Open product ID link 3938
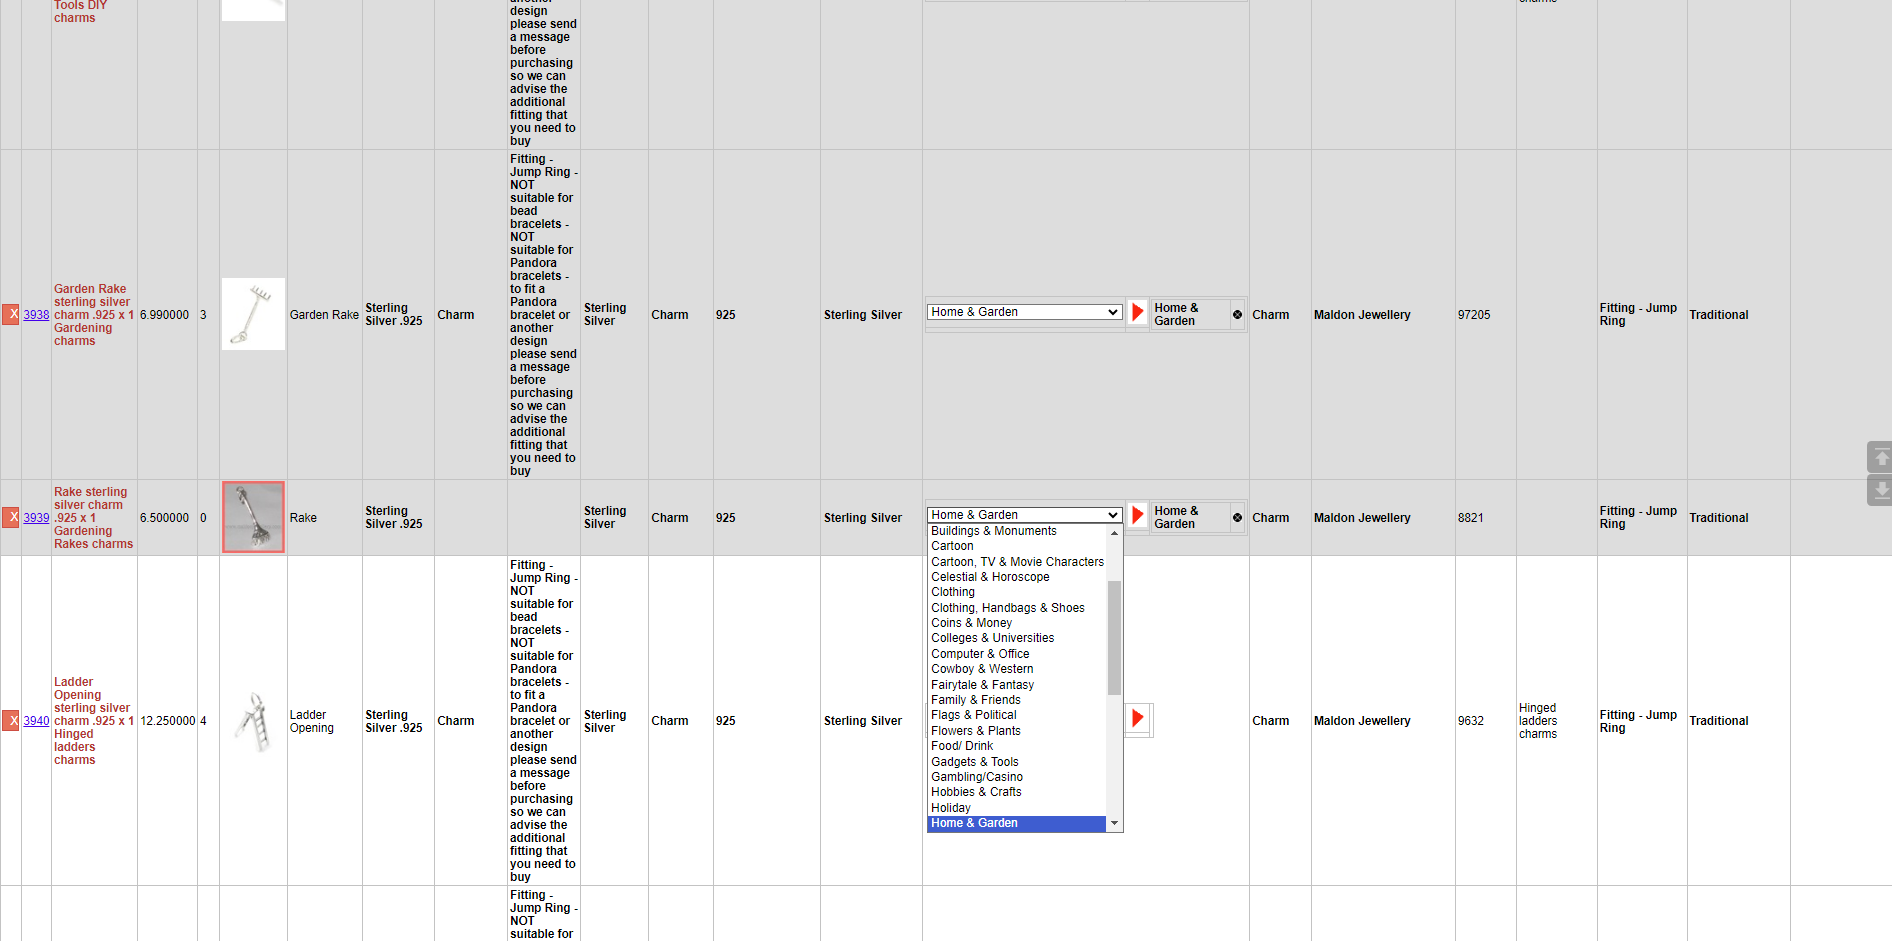 tap(36, 315)
